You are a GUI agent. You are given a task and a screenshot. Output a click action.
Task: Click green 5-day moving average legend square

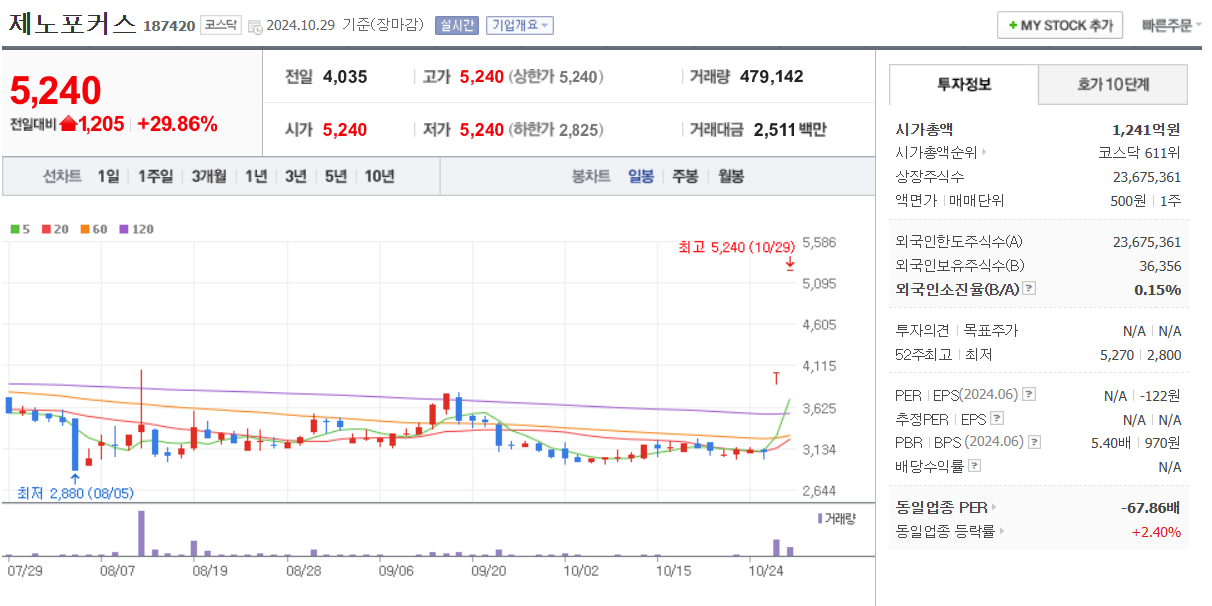click(14, 229)
